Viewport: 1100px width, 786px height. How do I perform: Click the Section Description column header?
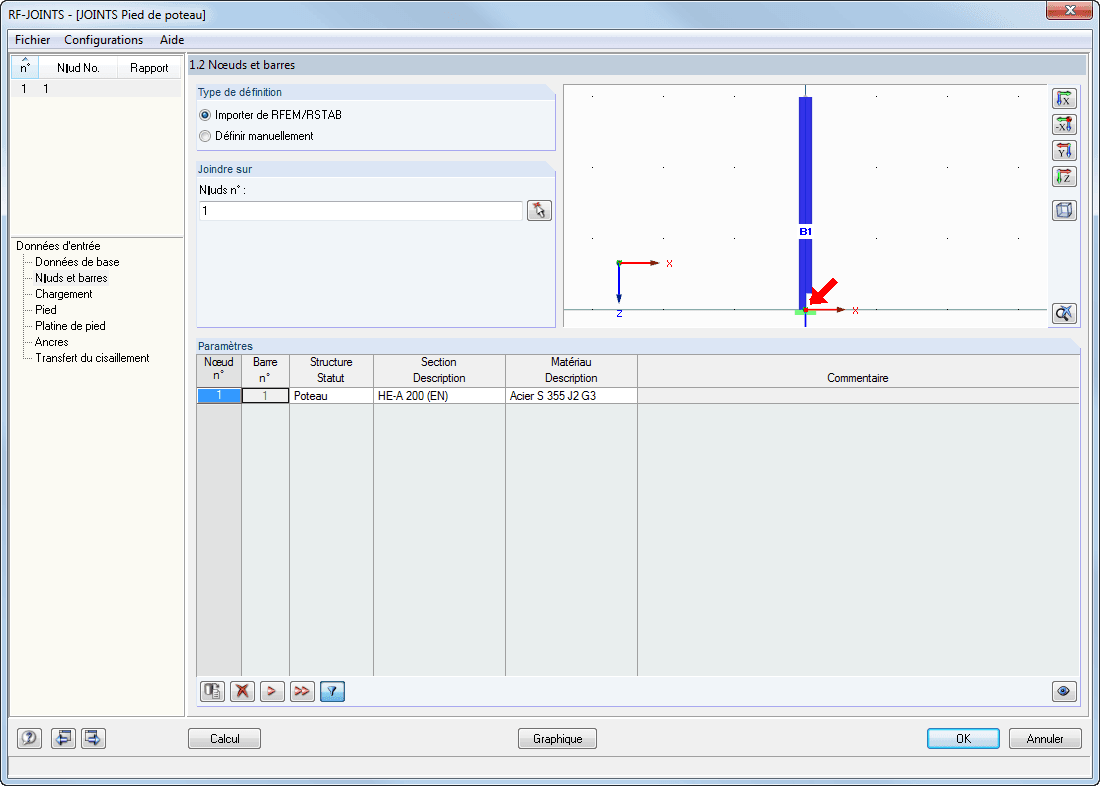point(439,370)
